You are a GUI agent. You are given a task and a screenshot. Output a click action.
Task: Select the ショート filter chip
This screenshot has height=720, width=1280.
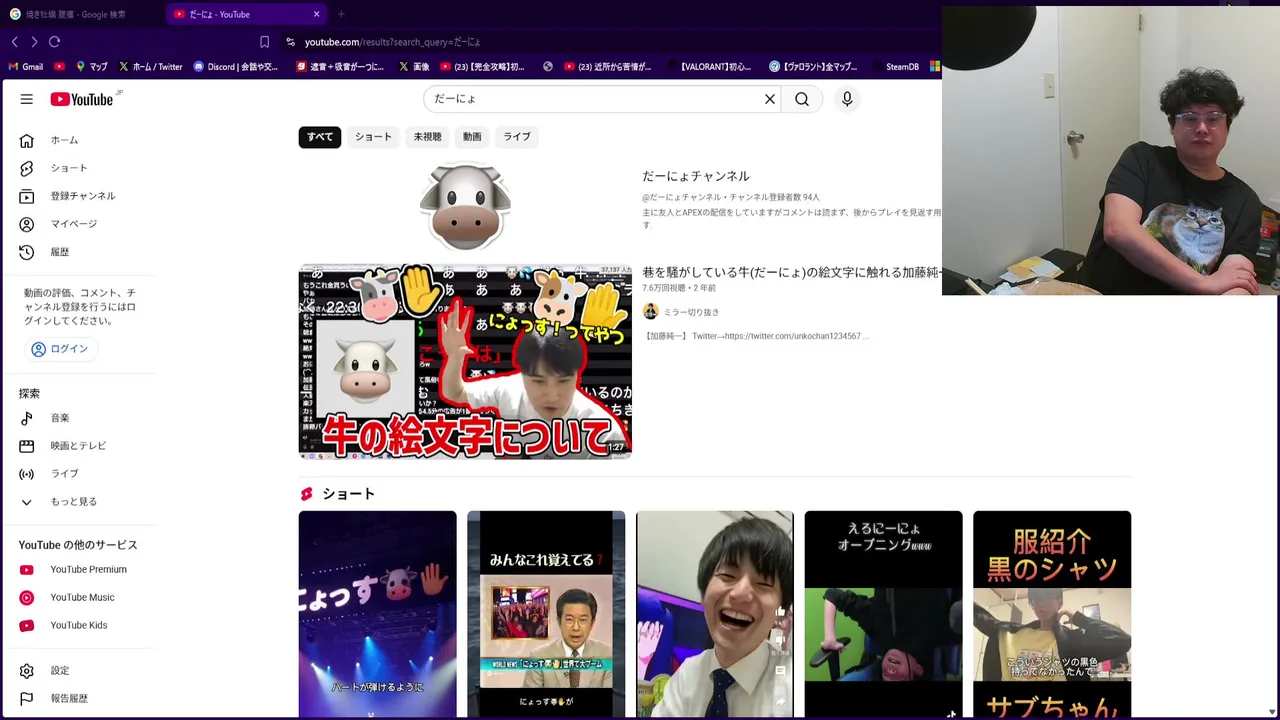[x=373, y=137]
